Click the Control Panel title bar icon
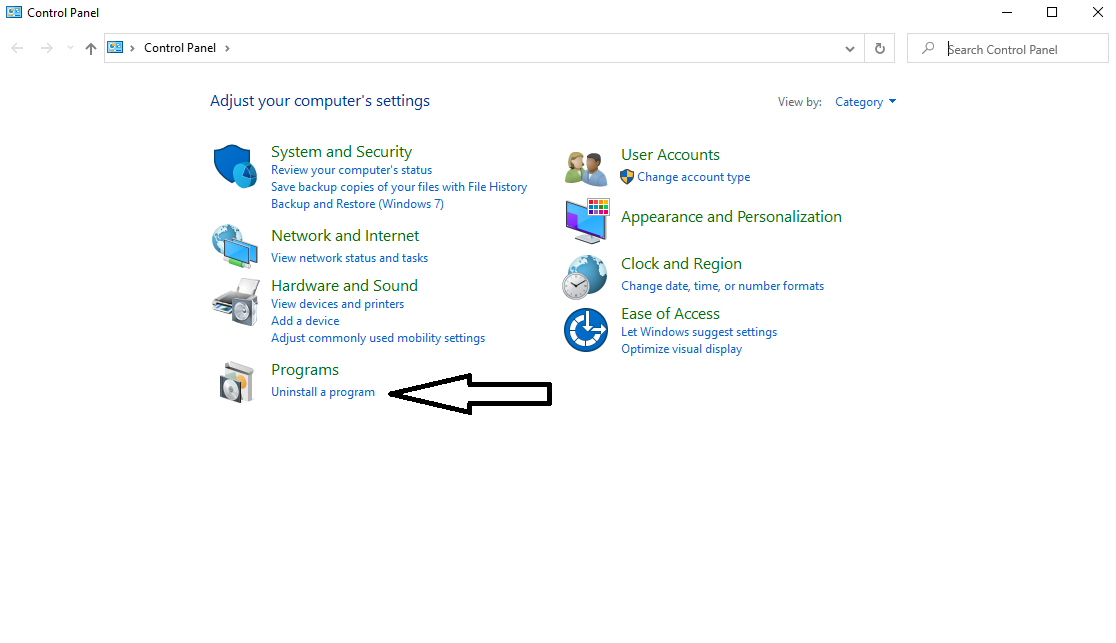 pyautogui.click(x=14, y=12)
